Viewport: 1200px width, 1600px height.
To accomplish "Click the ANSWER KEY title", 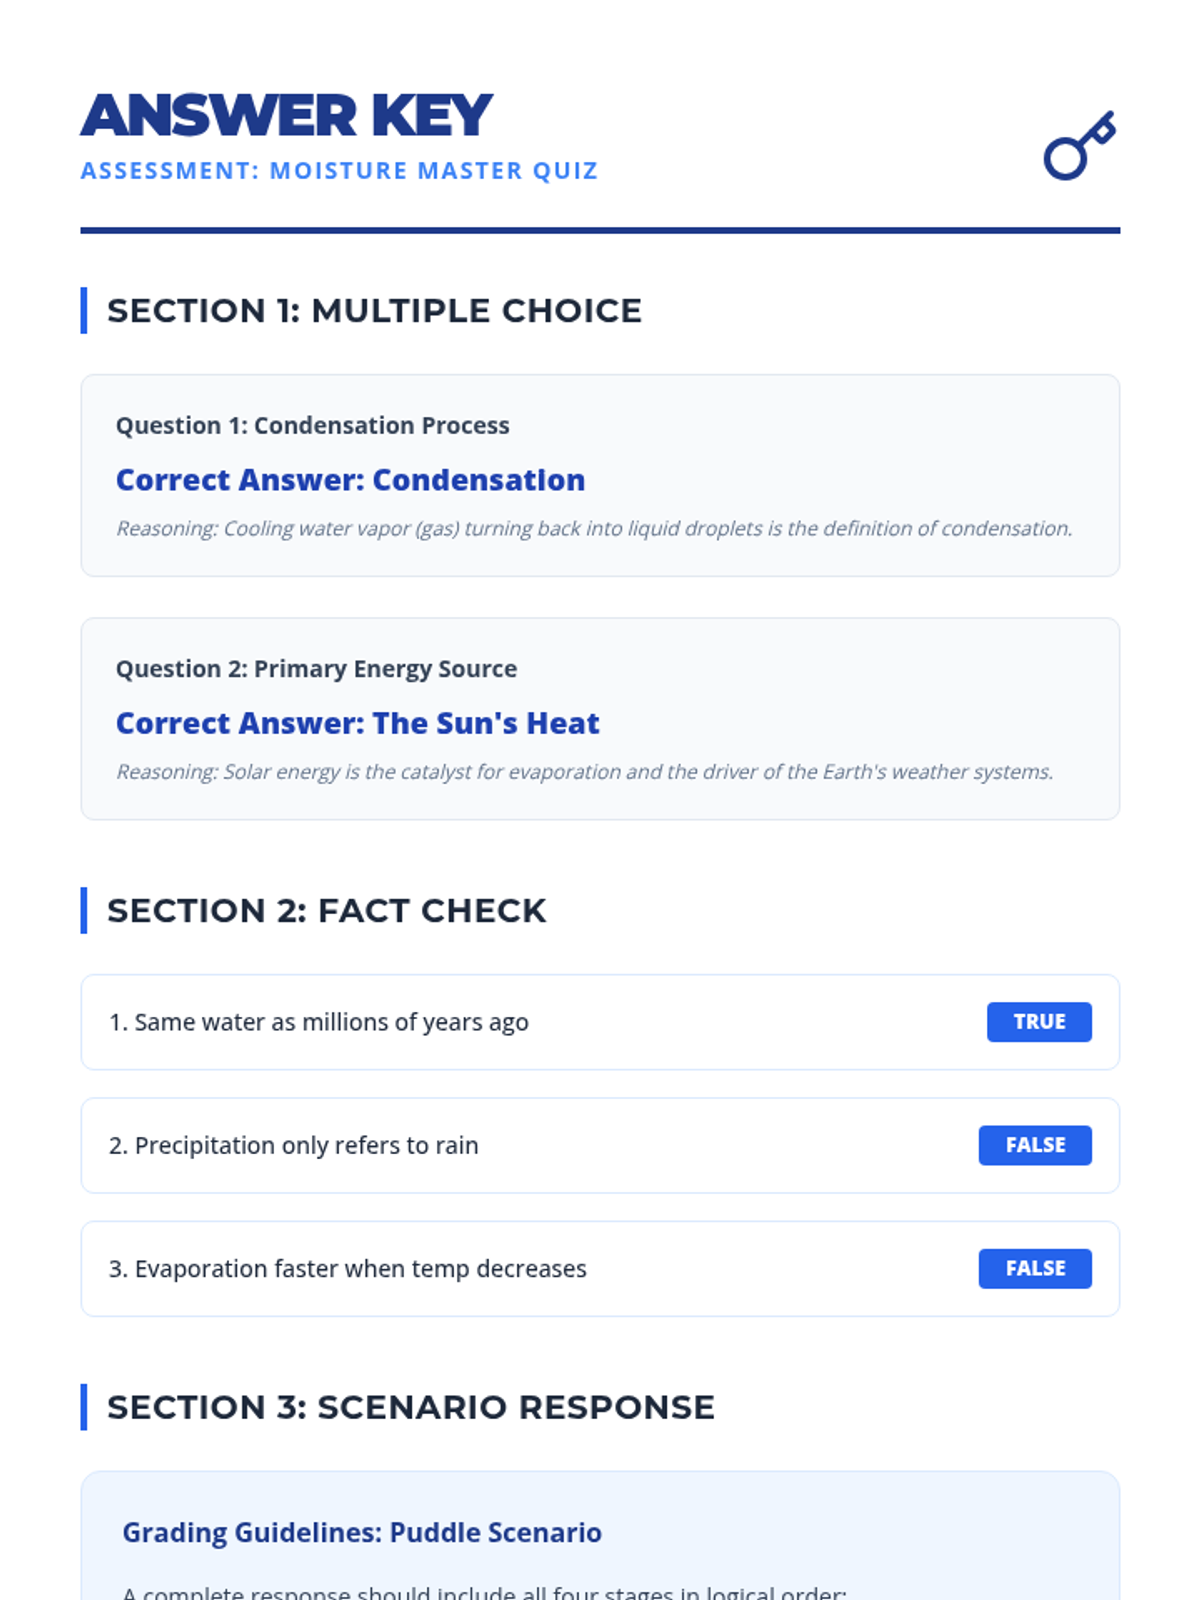I will point(286,115).
